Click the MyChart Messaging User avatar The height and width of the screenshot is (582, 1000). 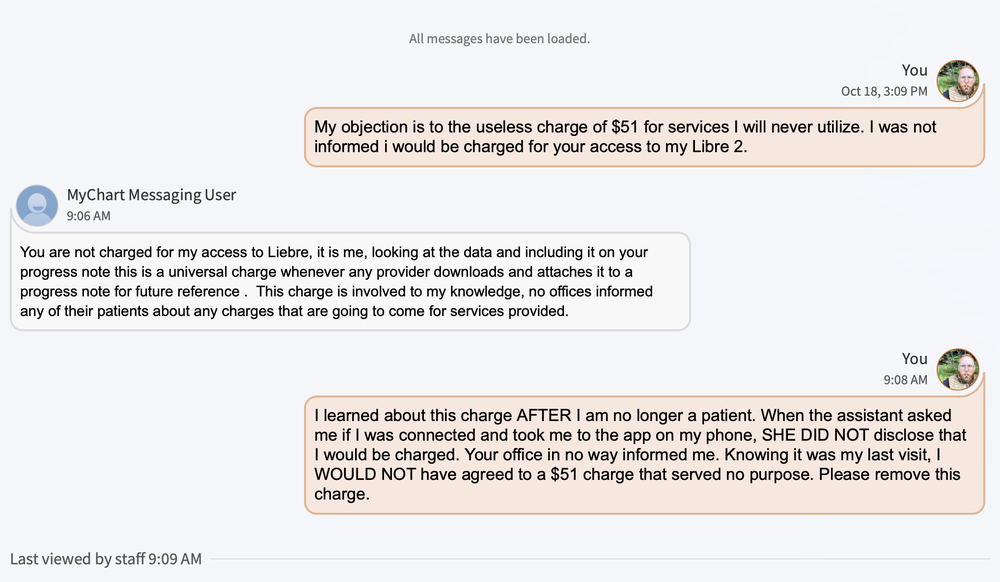(x=38, y=205)
